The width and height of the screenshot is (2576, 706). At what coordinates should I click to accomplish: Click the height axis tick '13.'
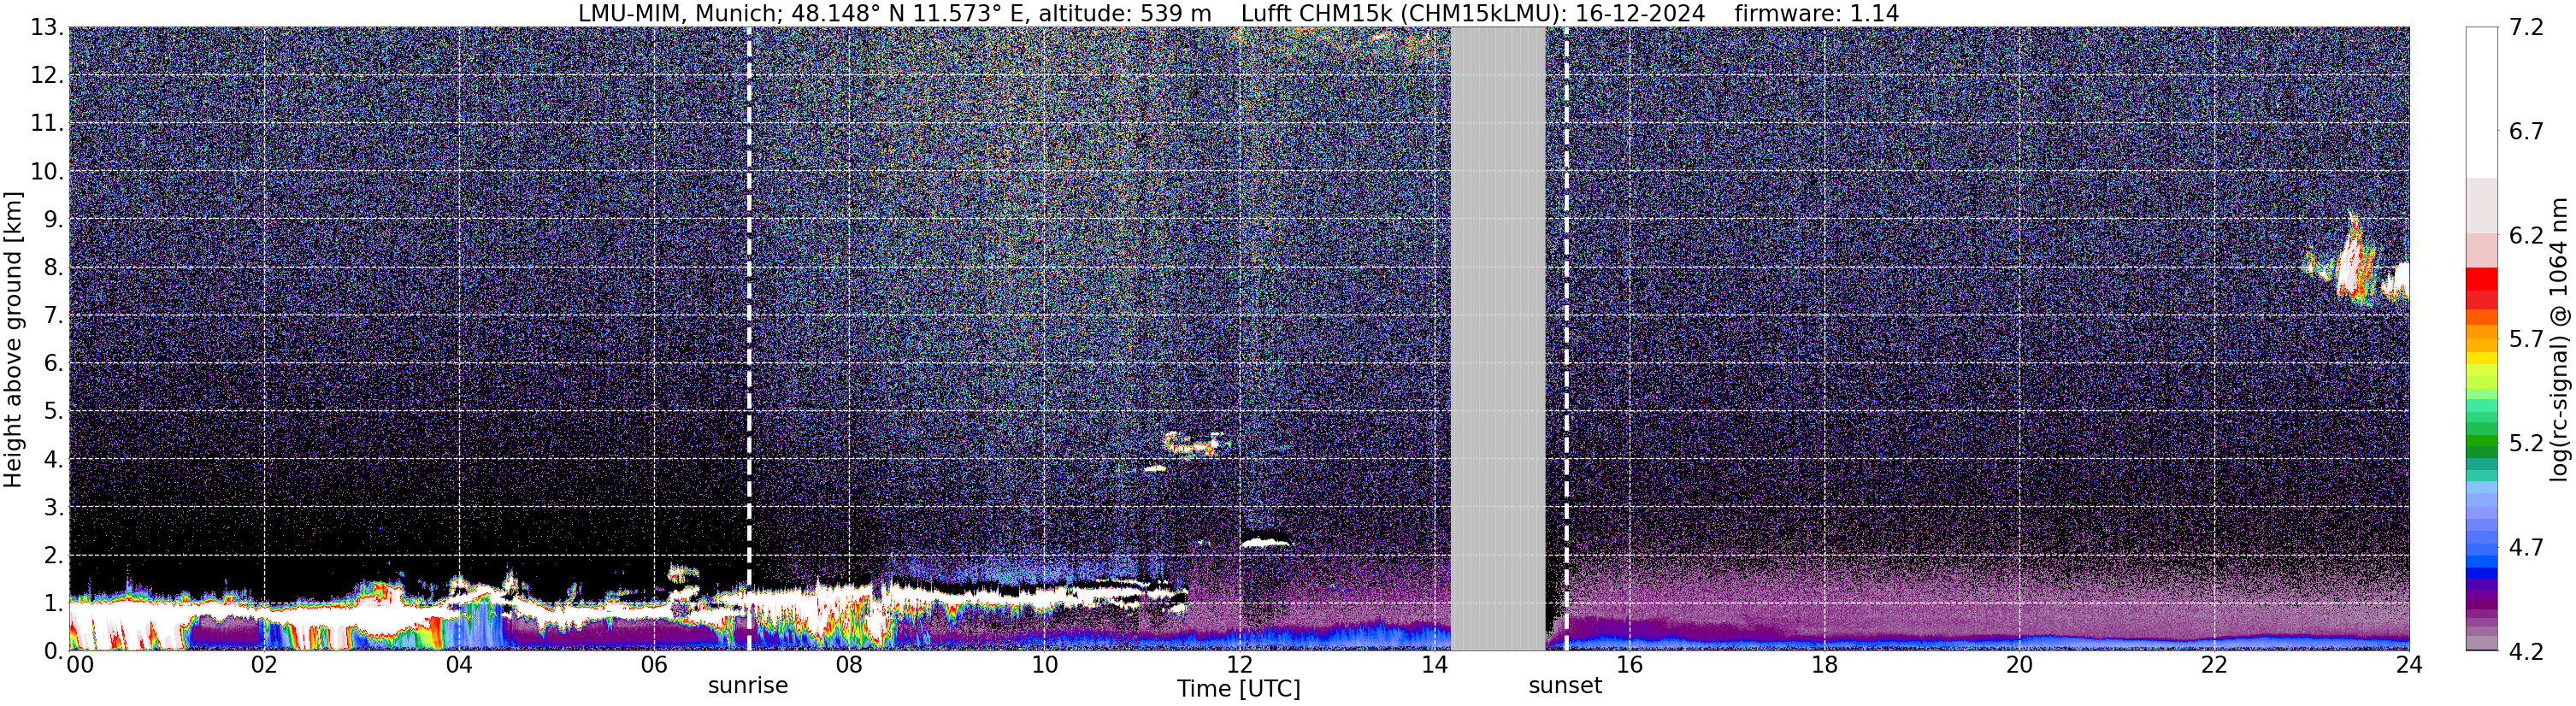(x=47, y=28)
